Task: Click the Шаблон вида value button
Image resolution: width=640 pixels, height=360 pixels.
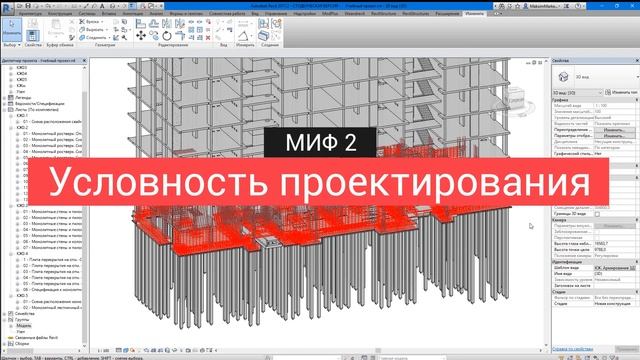Action: (615, 268)
